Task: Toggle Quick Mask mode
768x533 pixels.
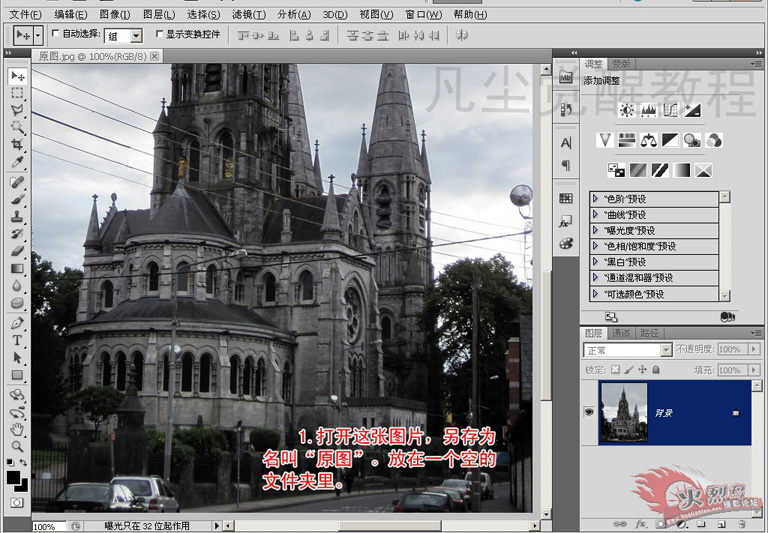Action: pos(17,503)
